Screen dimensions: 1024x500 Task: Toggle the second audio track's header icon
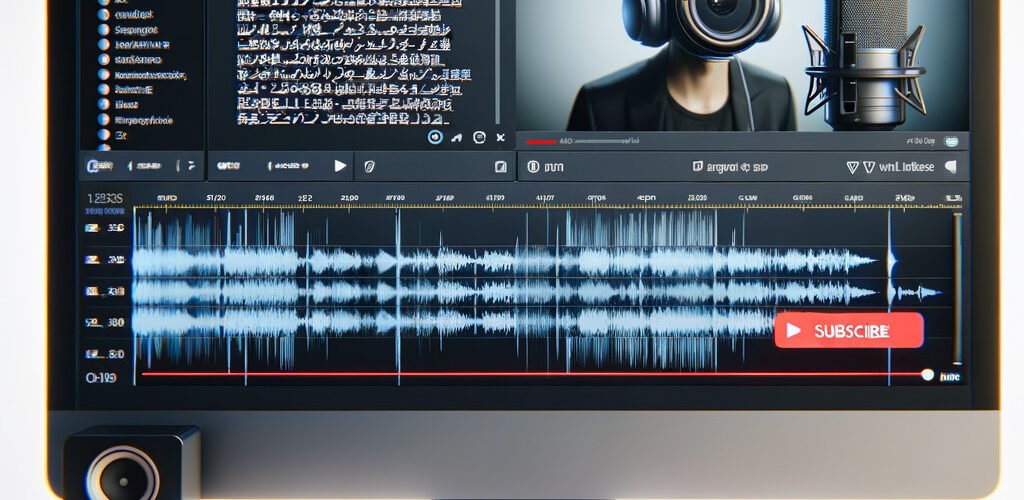tap(91, 260)
